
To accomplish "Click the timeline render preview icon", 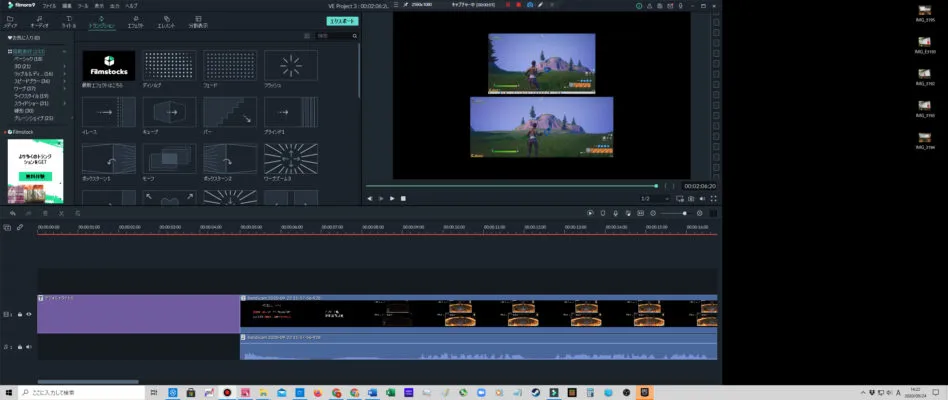I will coord(591,213).
